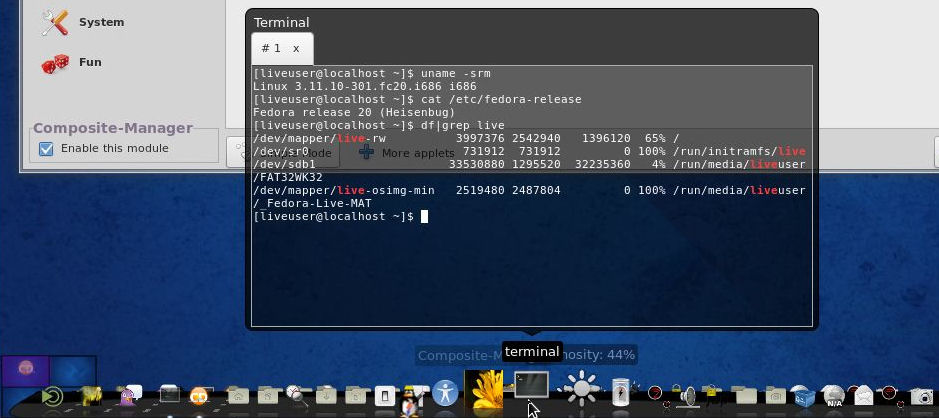Click 'Fedora release 20 (Heisenbug)' output
This screenshot has height=418, width=939.
tap(355, 113)
